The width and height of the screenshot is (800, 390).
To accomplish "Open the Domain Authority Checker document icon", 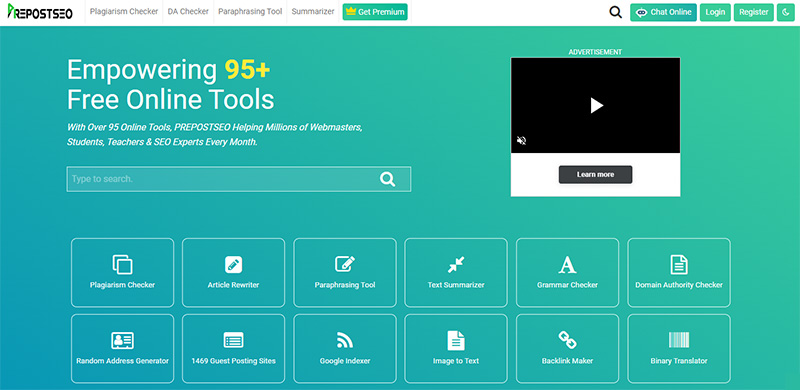I will point(679,264).
